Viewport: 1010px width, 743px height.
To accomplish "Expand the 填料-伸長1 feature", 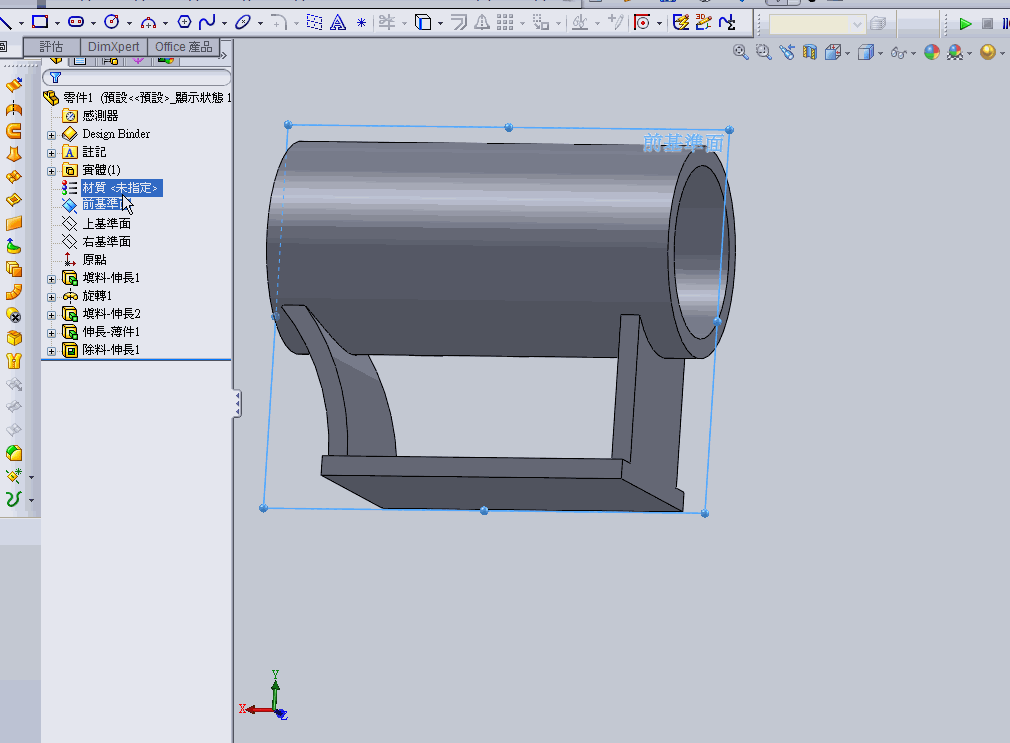I will 52,279.
